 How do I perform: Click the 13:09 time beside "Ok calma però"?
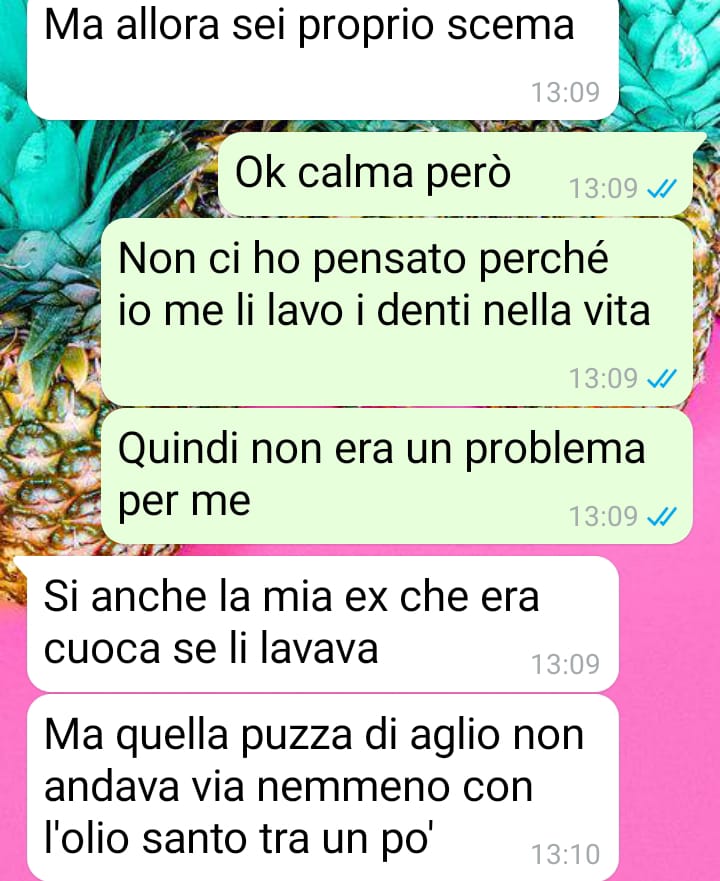tap(604, 189)
